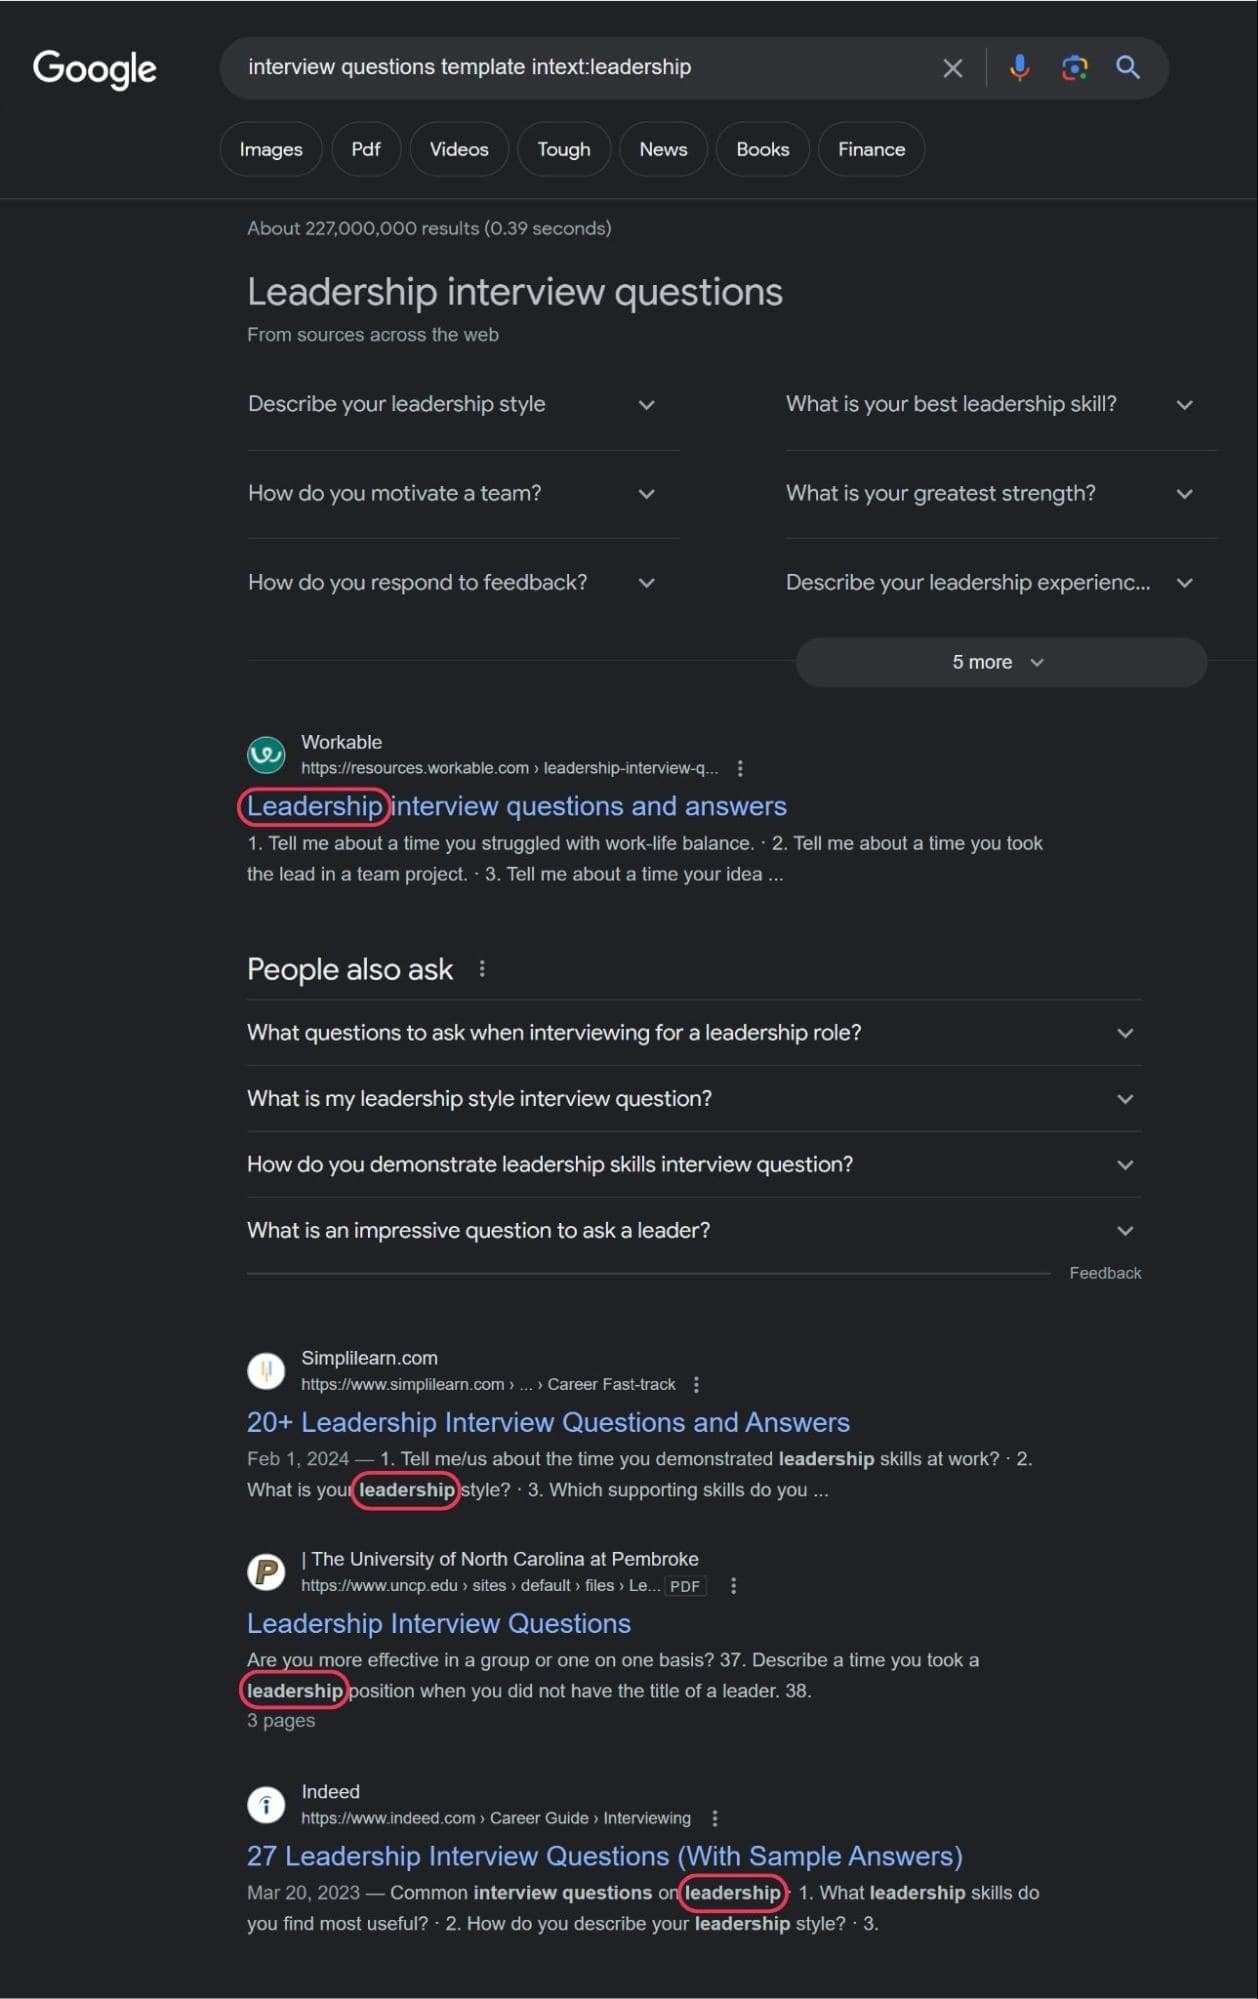Click the Feedback link

click(x=1104, y=1272)
